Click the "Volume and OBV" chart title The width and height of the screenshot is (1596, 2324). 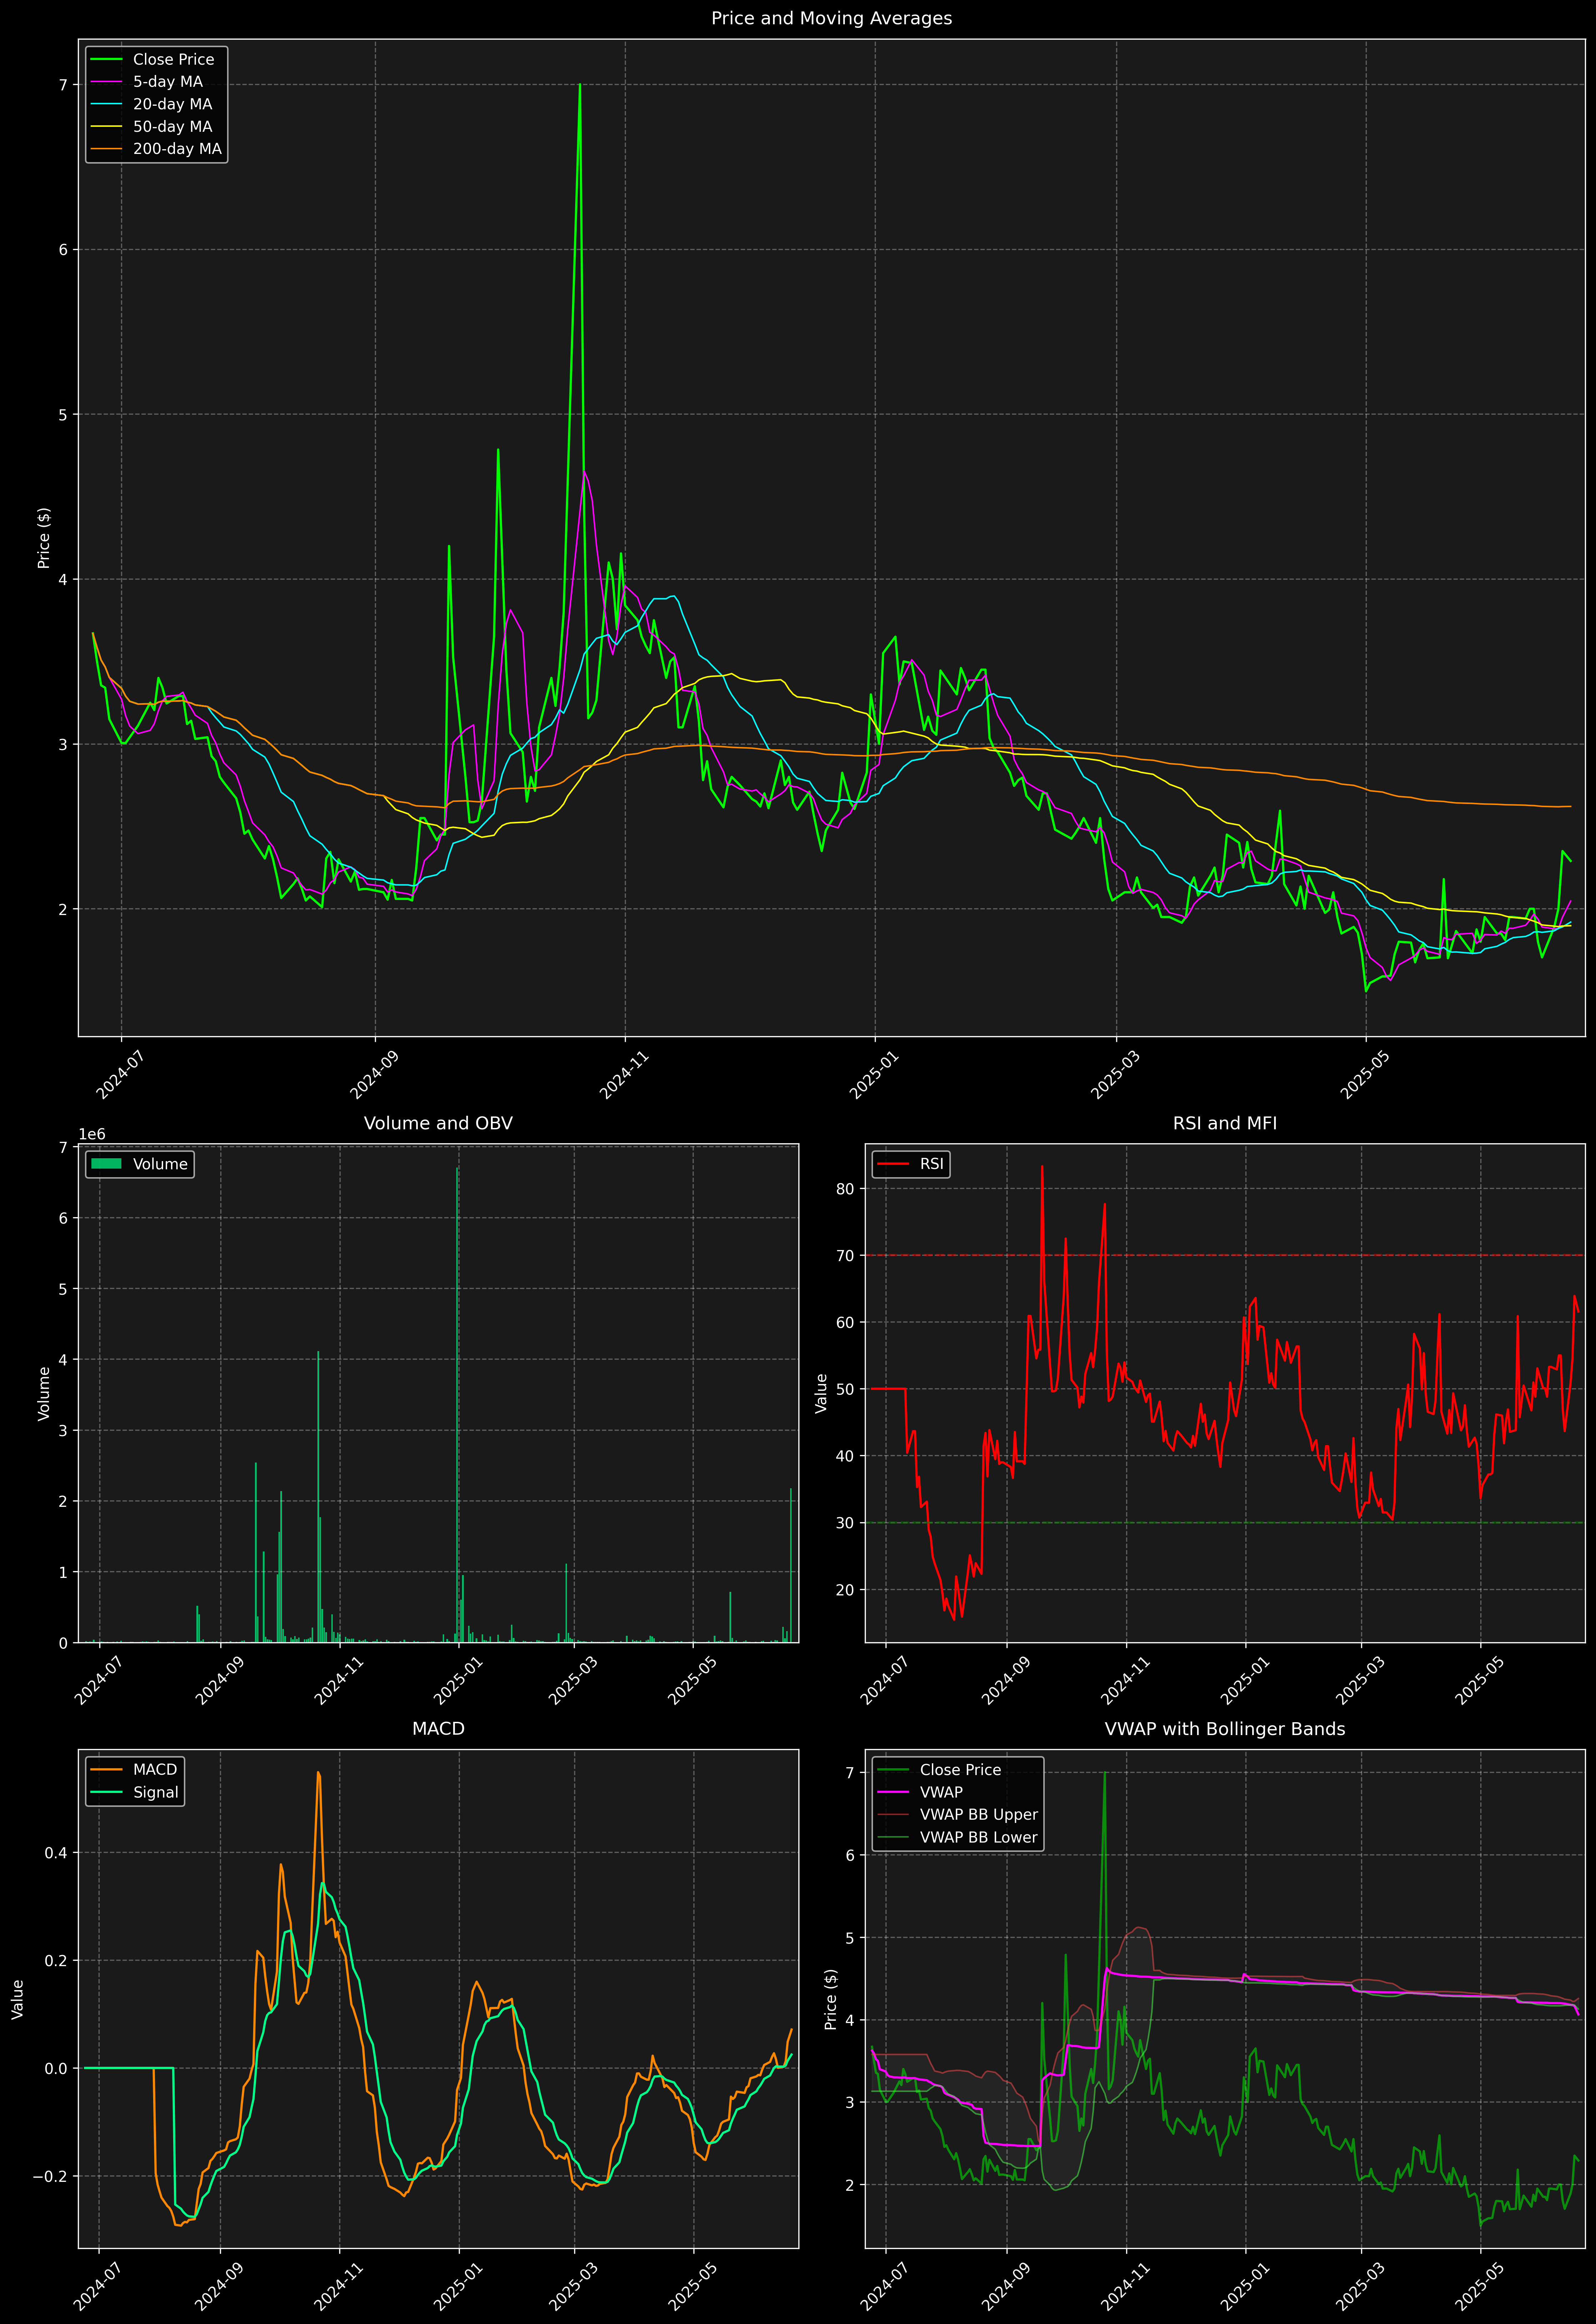[438, 1123]
